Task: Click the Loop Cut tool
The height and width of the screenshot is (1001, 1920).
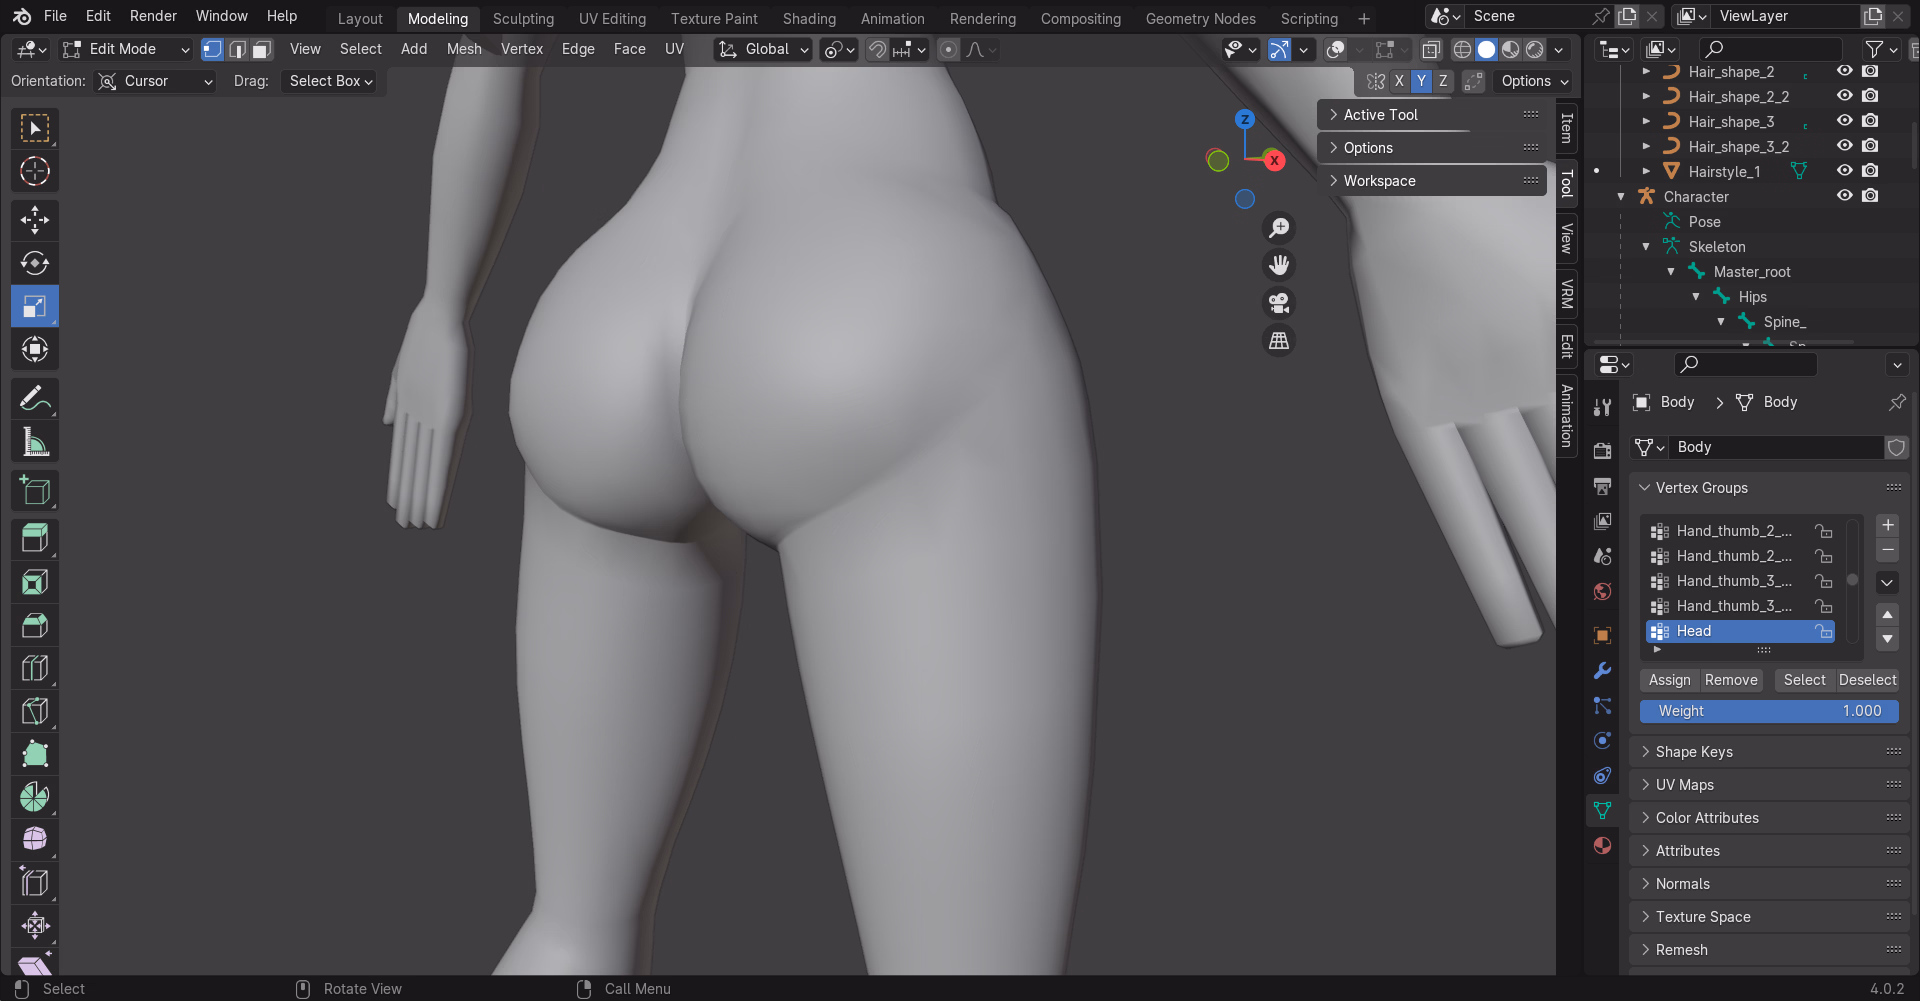Action: point(35,668)
